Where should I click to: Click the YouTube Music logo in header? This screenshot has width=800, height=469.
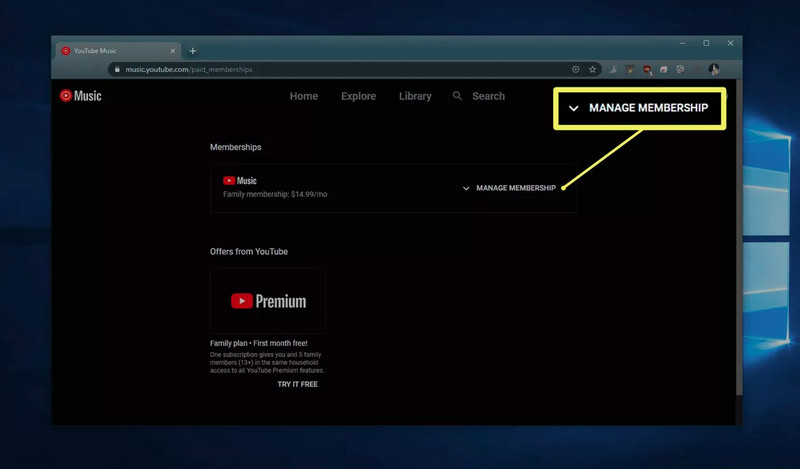(81, 95)
